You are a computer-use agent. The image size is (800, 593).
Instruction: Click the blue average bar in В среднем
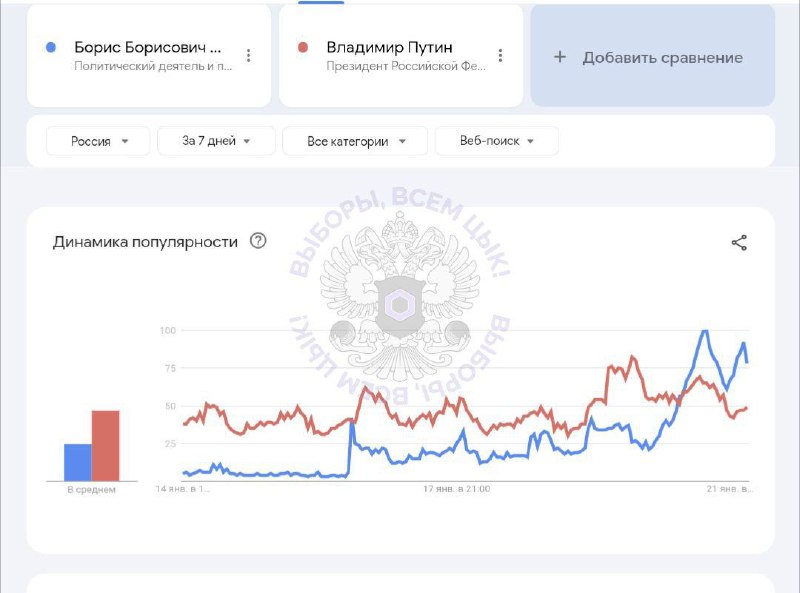coord(78,462)
